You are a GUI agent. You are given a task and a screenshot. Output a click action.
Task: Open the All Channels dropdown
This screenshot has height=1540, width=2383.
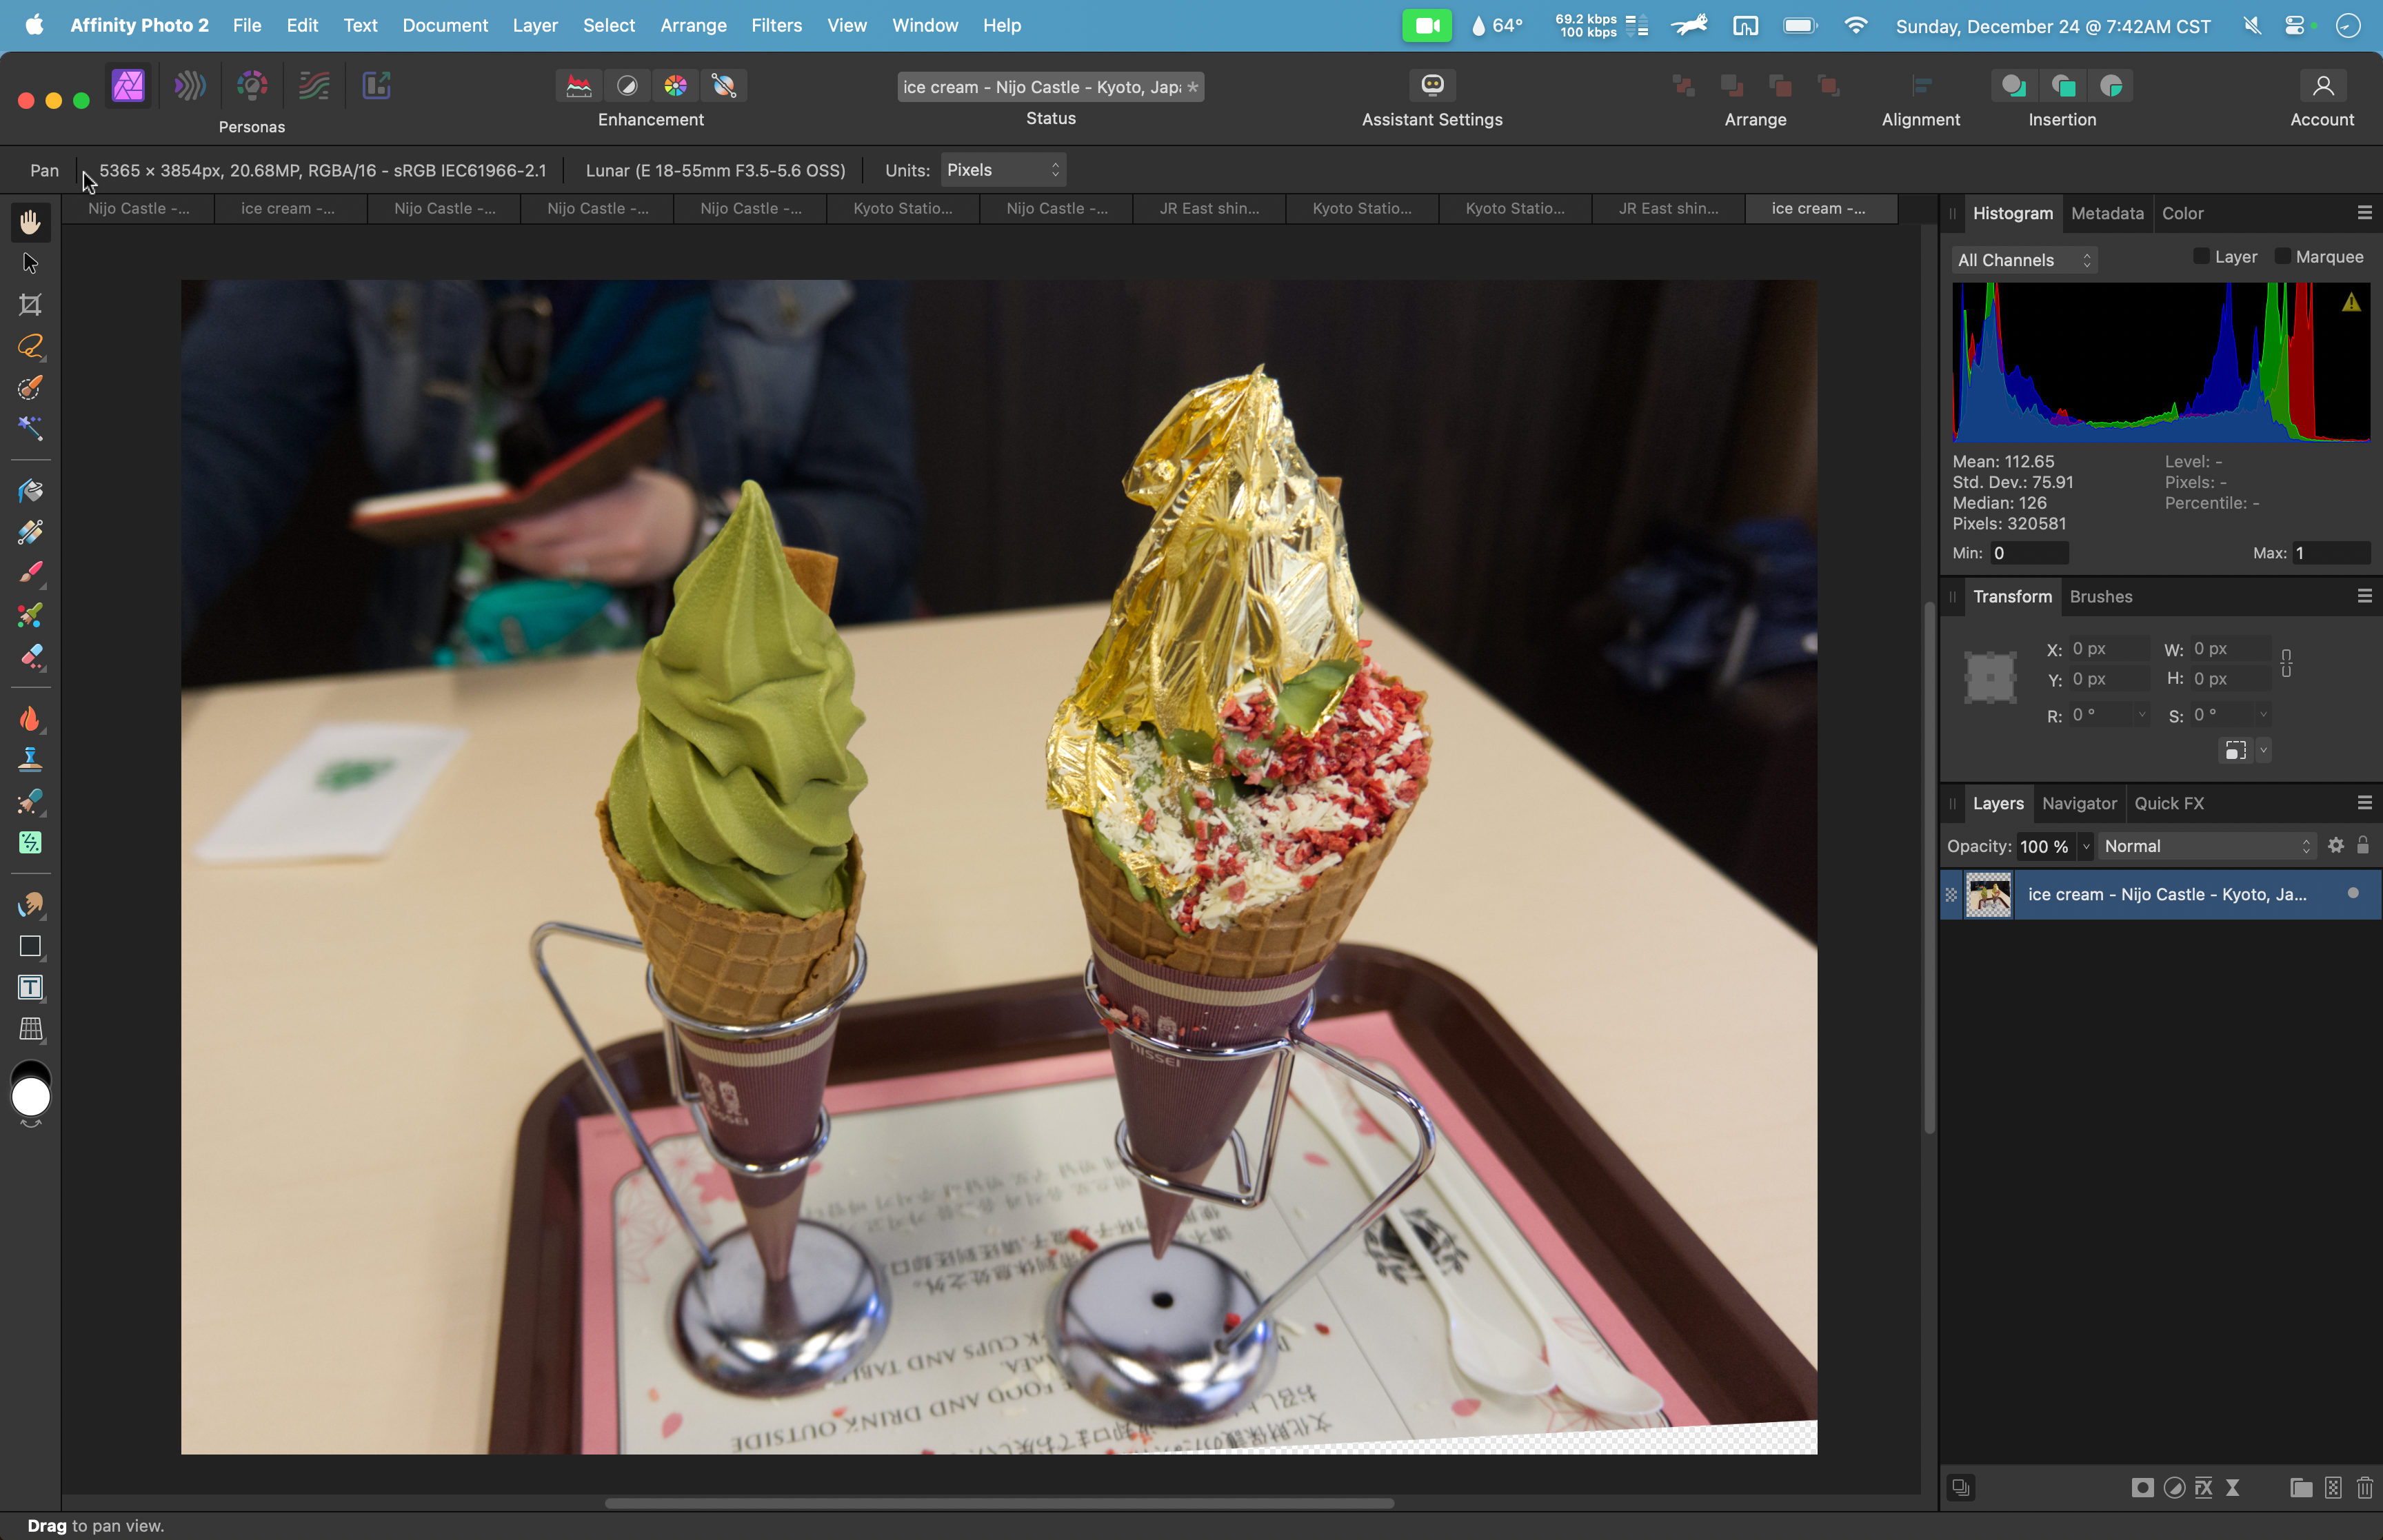(2024, 260)
